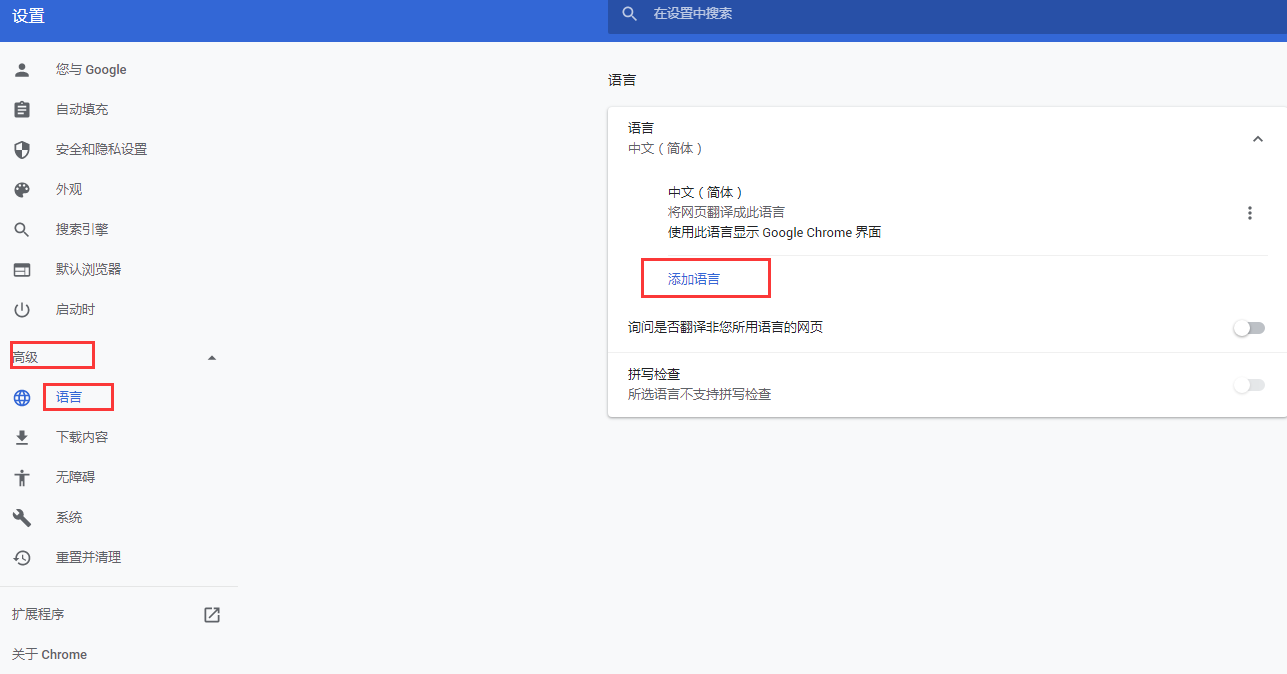This screenshot has width=1287, height=674.
Task: Click the browser window icon for 默认浏览器
Action: point(22,270)
